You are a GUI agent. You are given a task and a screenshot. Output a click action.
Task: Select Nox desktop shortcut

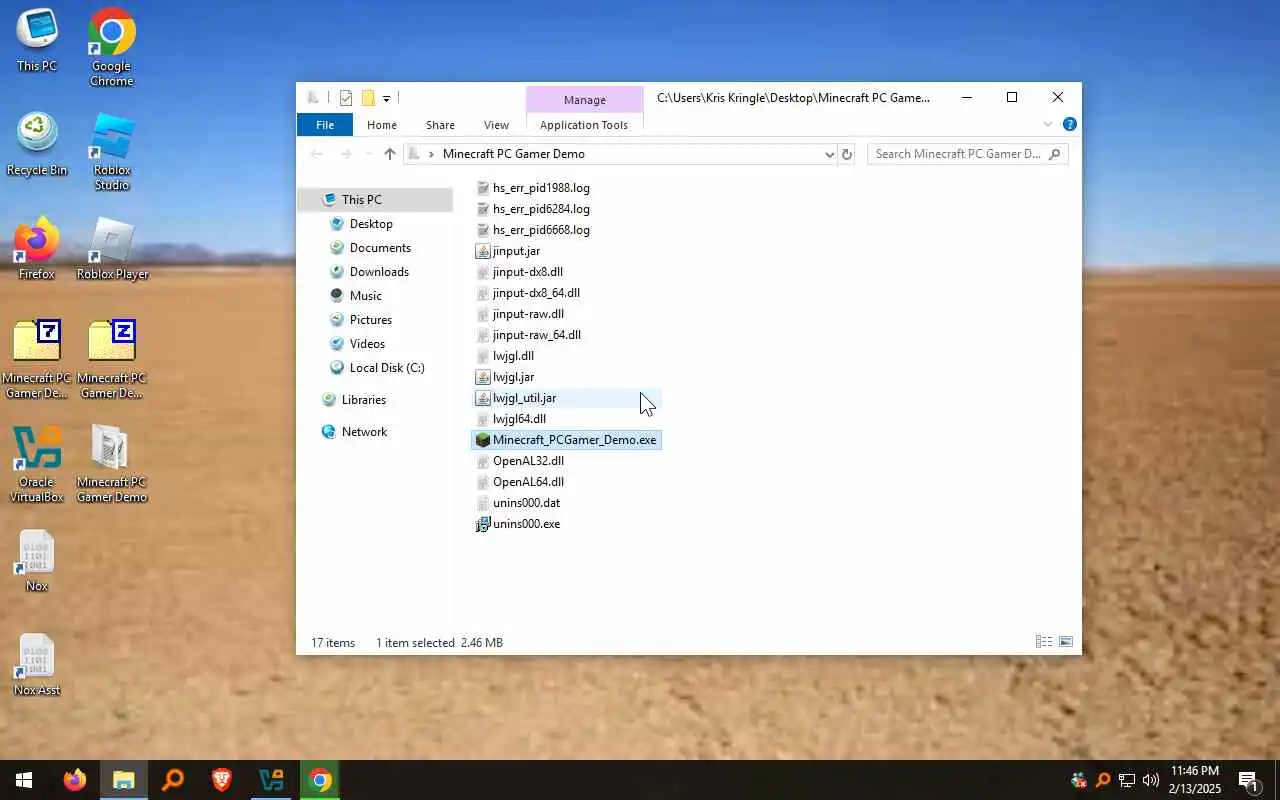coord(37,561)
